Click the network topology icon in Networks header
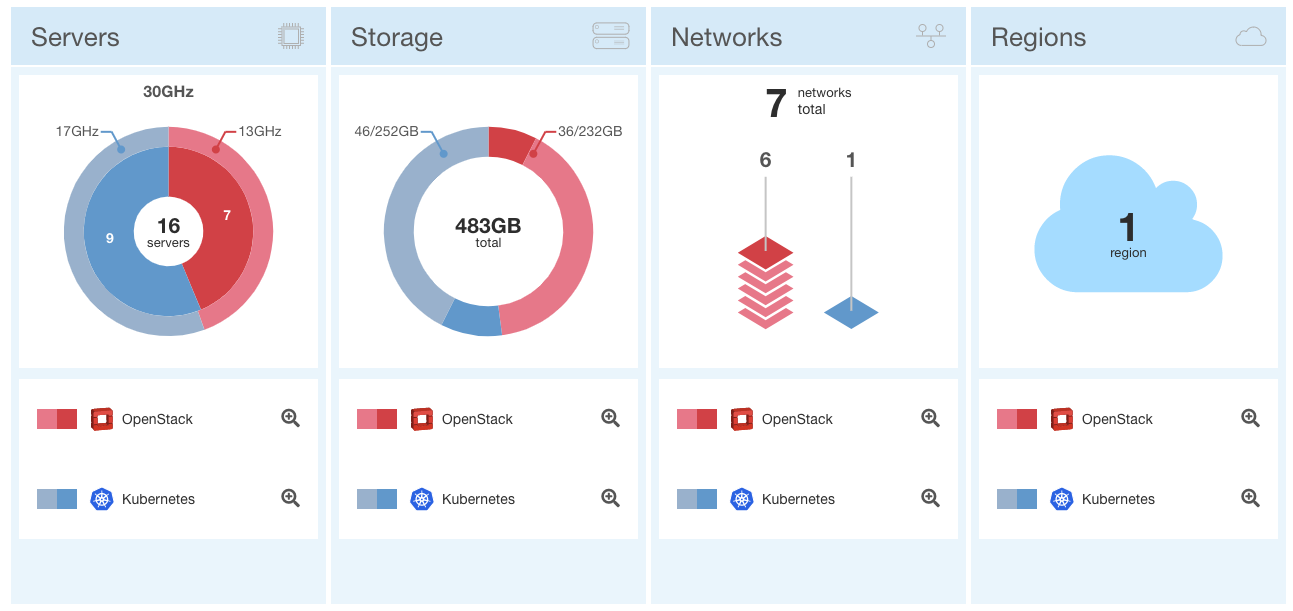Screen dimensions: 1293x611 pos(930,37)
